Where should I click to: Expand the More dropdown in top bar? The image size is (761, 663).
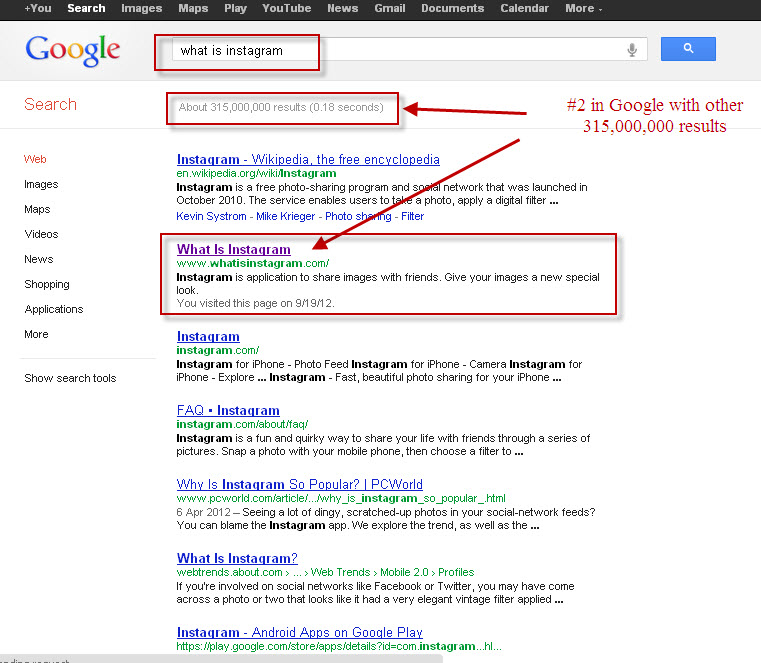coord(583,8)
